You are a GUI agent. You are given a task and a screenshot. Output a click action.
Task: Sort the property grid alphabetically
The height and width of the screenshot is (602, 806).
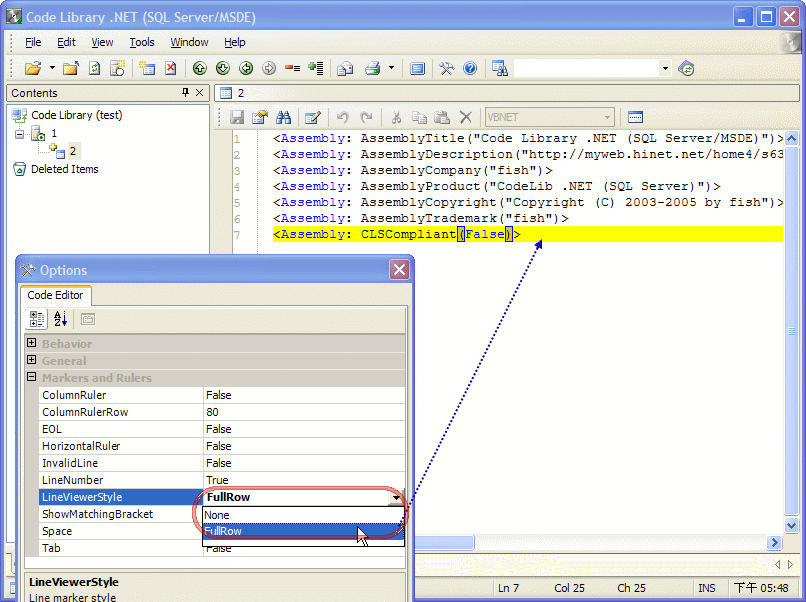tap(60, 319)
